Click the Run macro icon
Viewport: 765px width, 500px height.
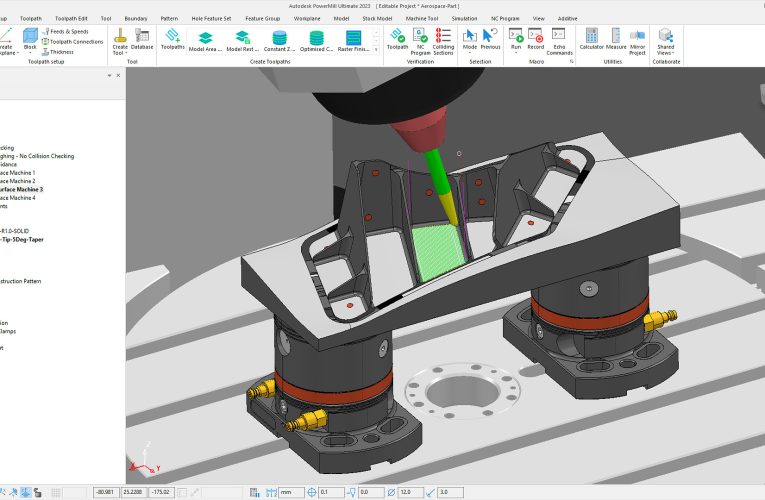click(516, 36)
